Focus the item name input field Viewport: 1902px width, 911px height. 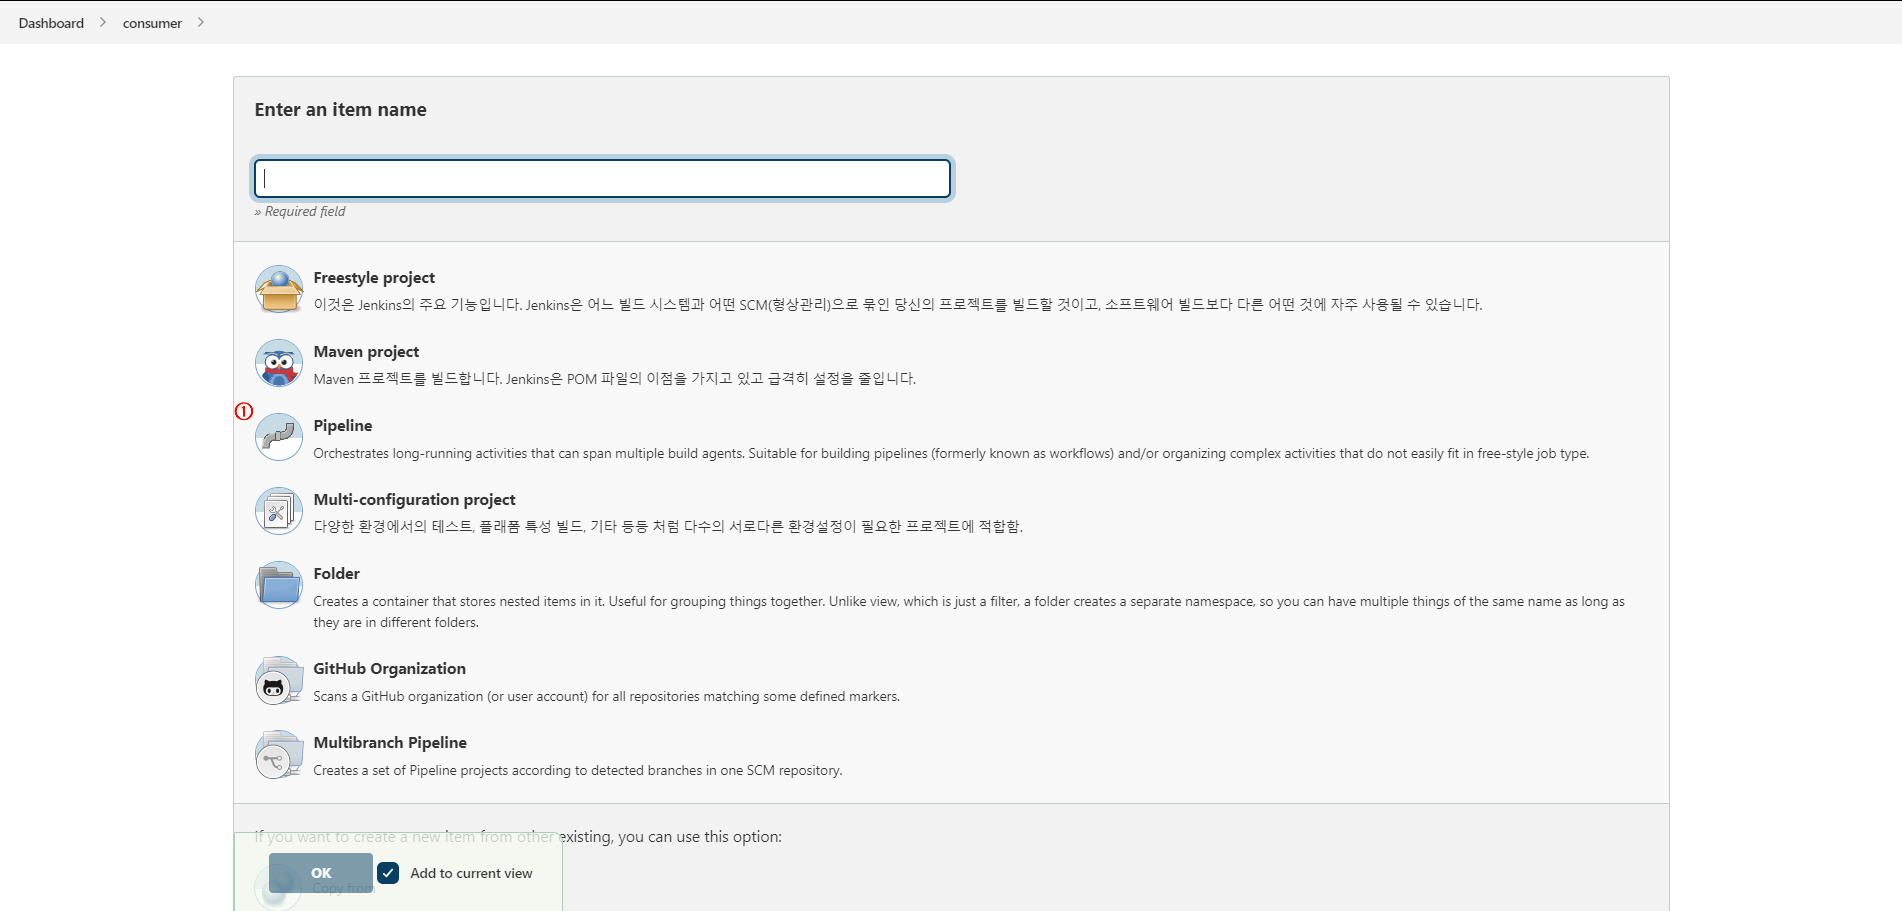click(x=602, y=178)
